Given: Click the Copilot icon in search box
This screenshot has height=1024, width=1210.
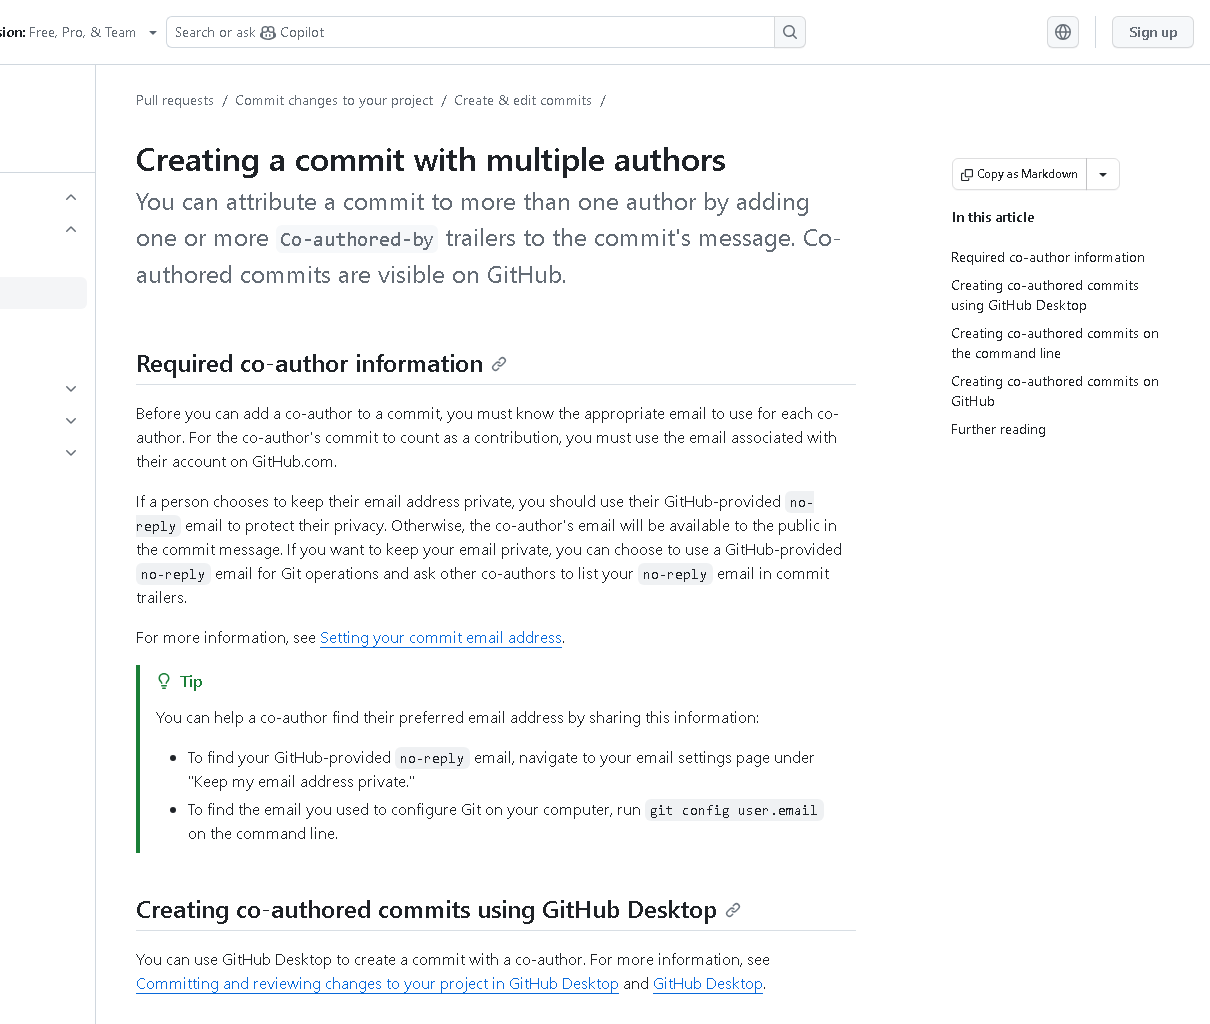Looking at the screenshot, I should click(x=268, y=32).
